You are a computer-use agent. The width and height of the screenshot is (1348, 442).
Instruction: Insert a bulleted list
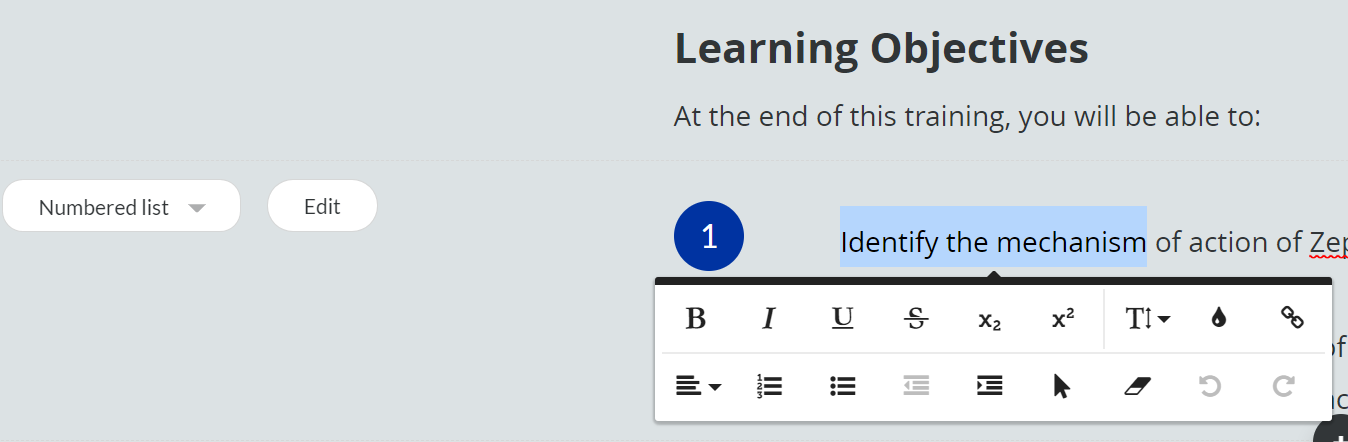click(843, 387)
